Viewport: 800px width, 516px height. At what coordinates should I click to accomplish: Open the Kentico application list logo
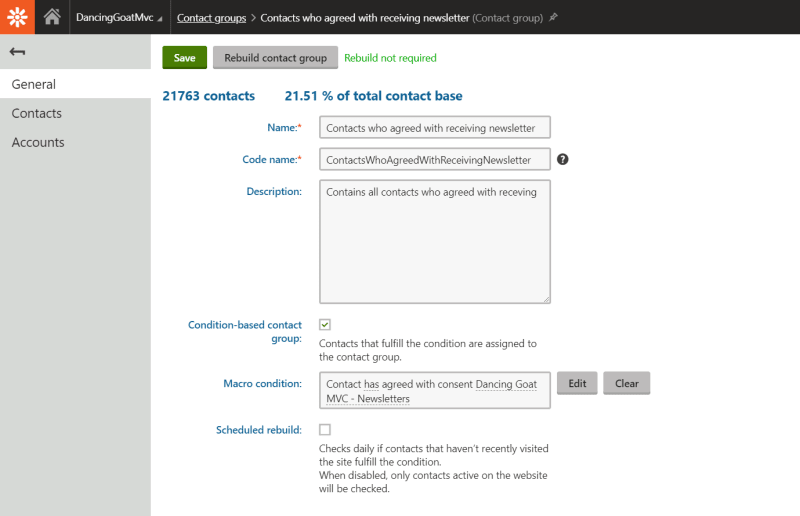click(x=17, y=17)
